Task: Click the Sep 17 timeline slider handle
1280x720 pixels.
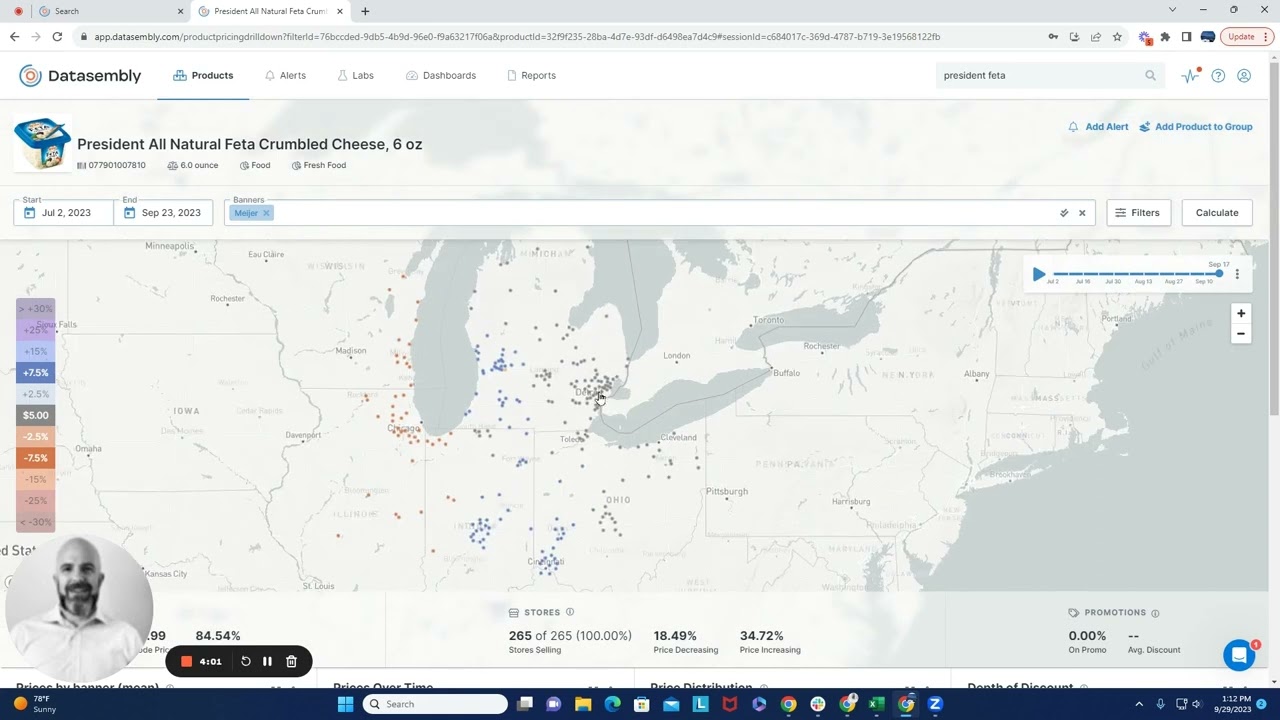Action: [1219, 274]
